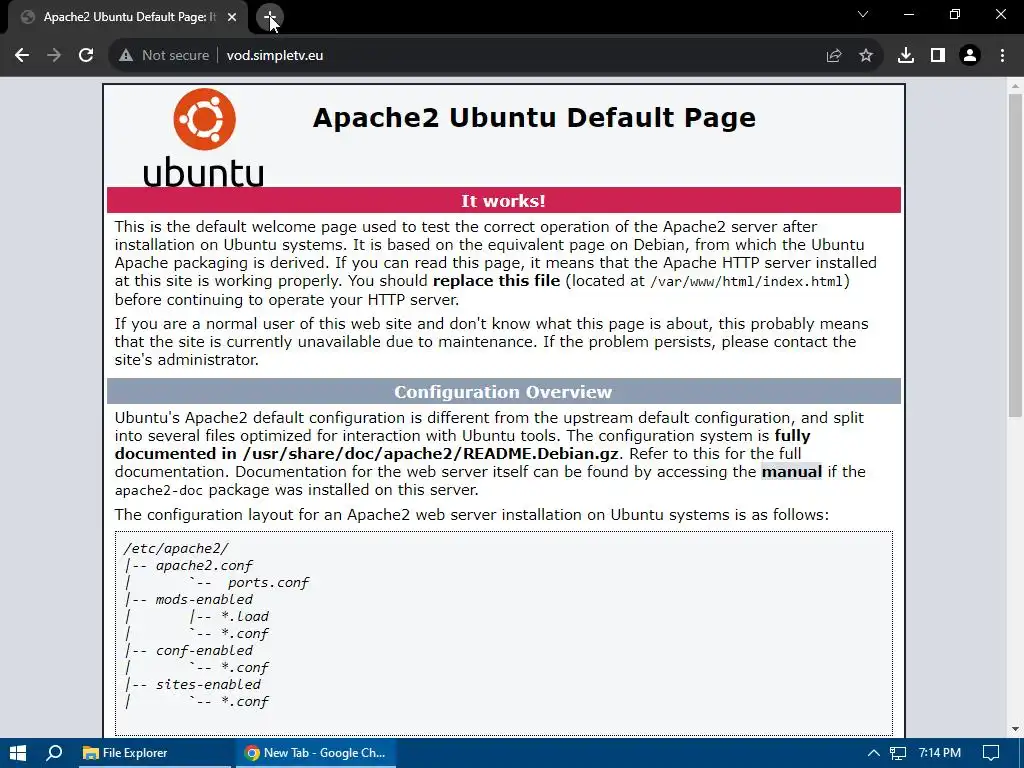Open a new tab with plus button
This screenshot has width=1024, height=768.
pos(270,17)
